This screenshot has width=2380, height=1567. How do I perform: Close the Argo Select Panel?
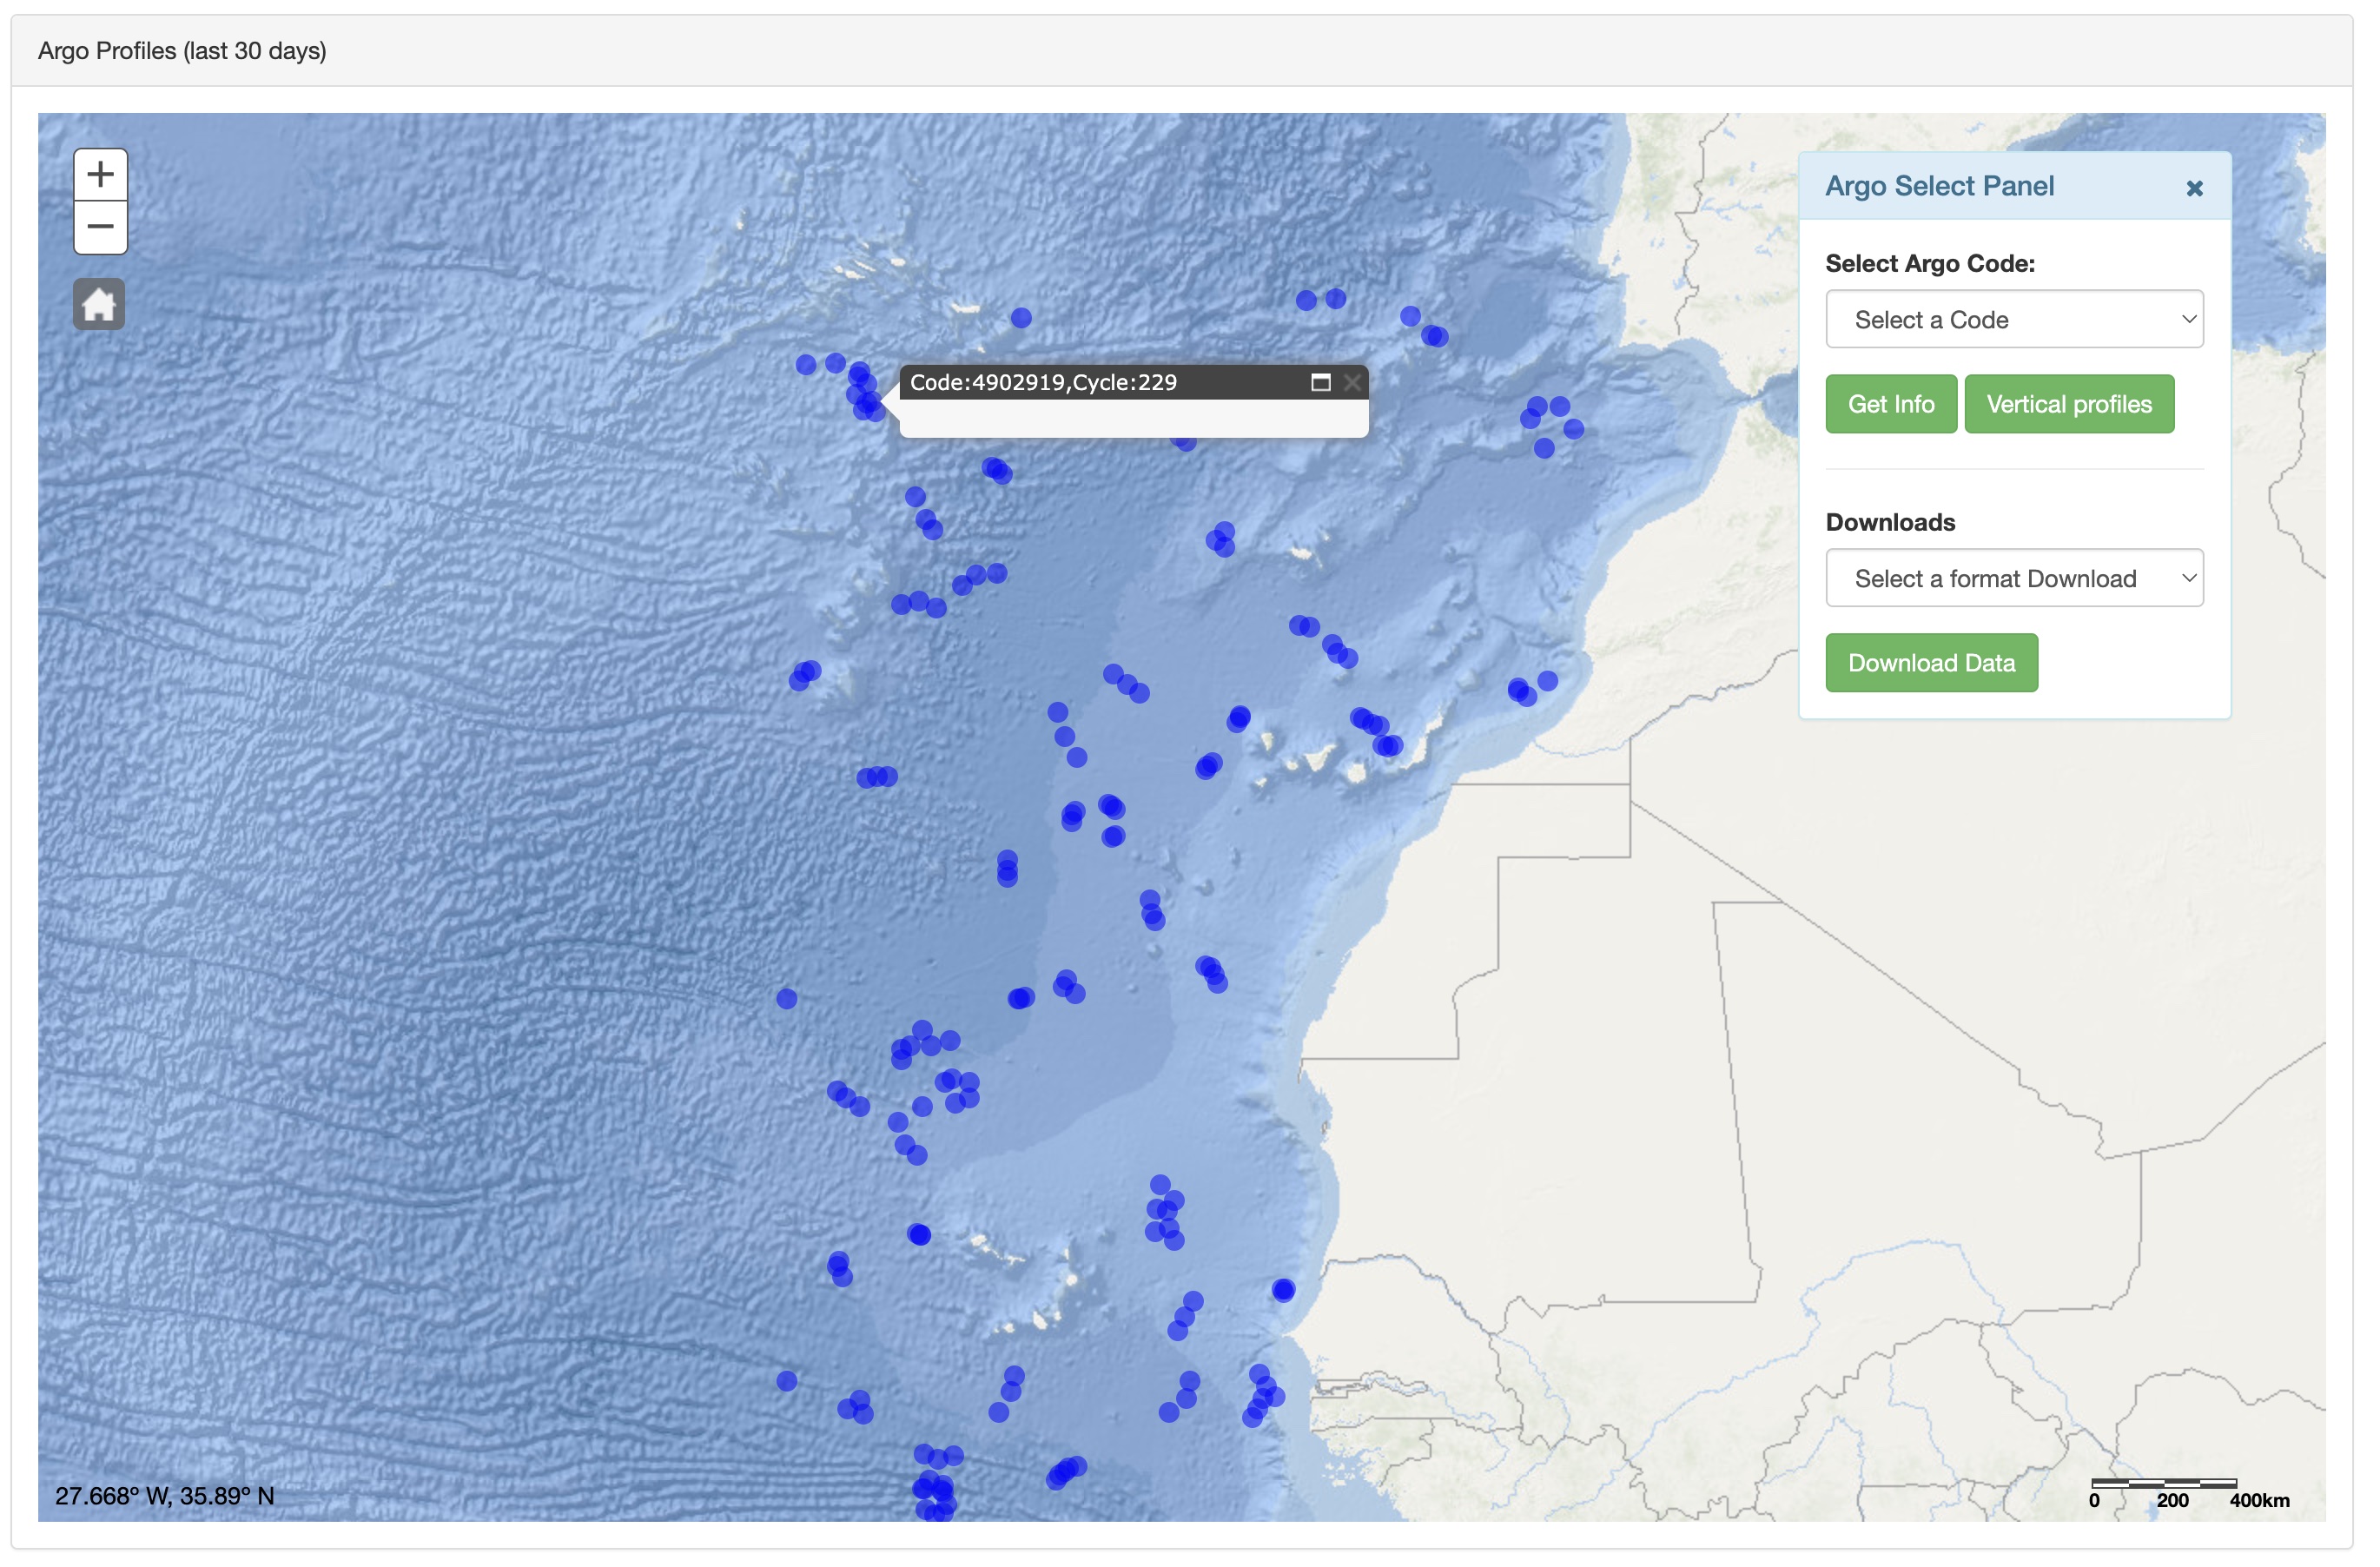coord(2194,189)
